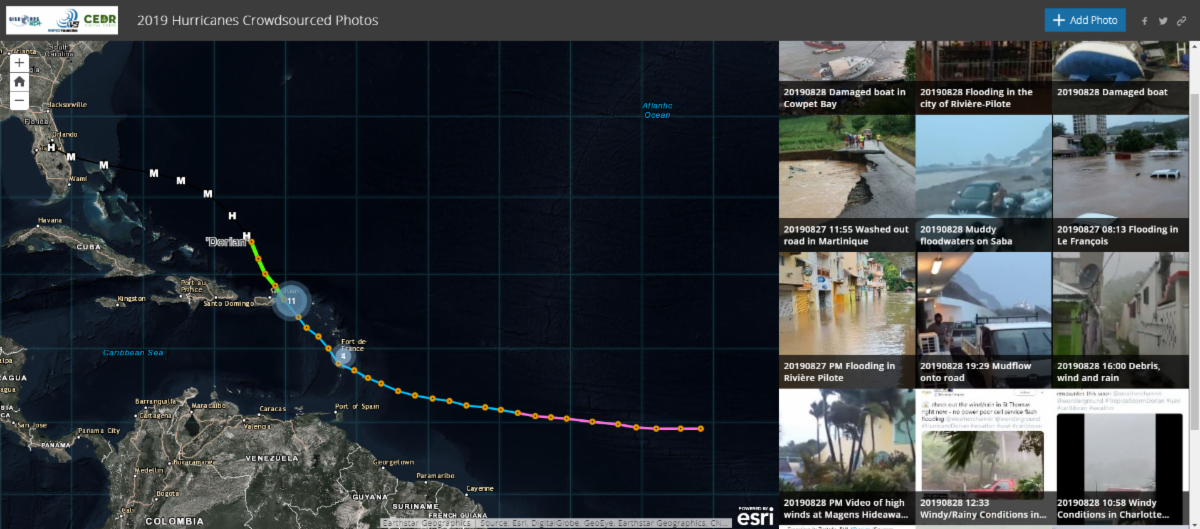1200x529 pixels.
Task: Open the photo cluster marked 4
Action: tap(343, 355)
